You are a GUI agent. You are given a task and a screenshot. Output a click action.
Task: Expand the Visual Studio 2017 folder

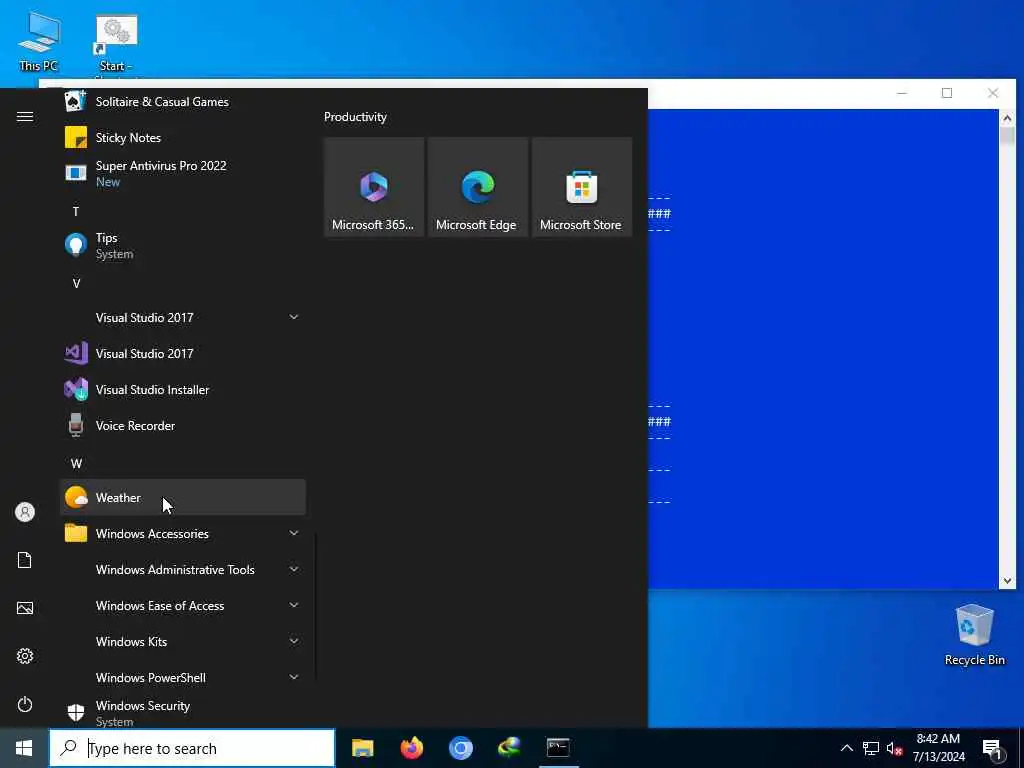click(183, 317)
